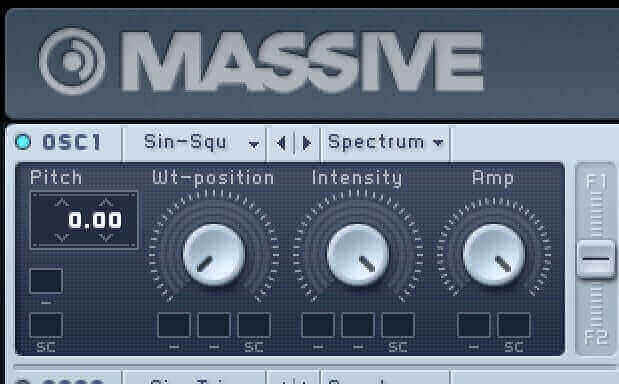Click first modulation slot under Amp
The height and width of the screenshot is (384, 619).
474,325
